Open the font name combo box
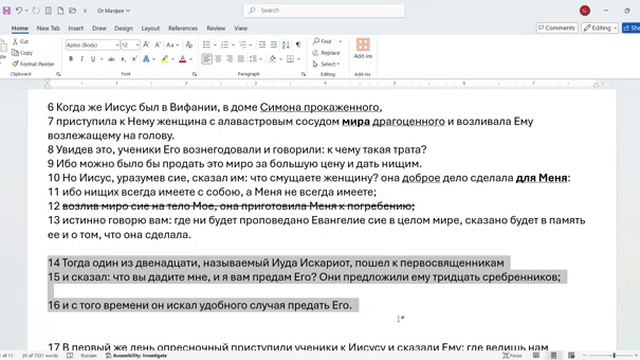The image size is (640, 360). pos(93,45)
